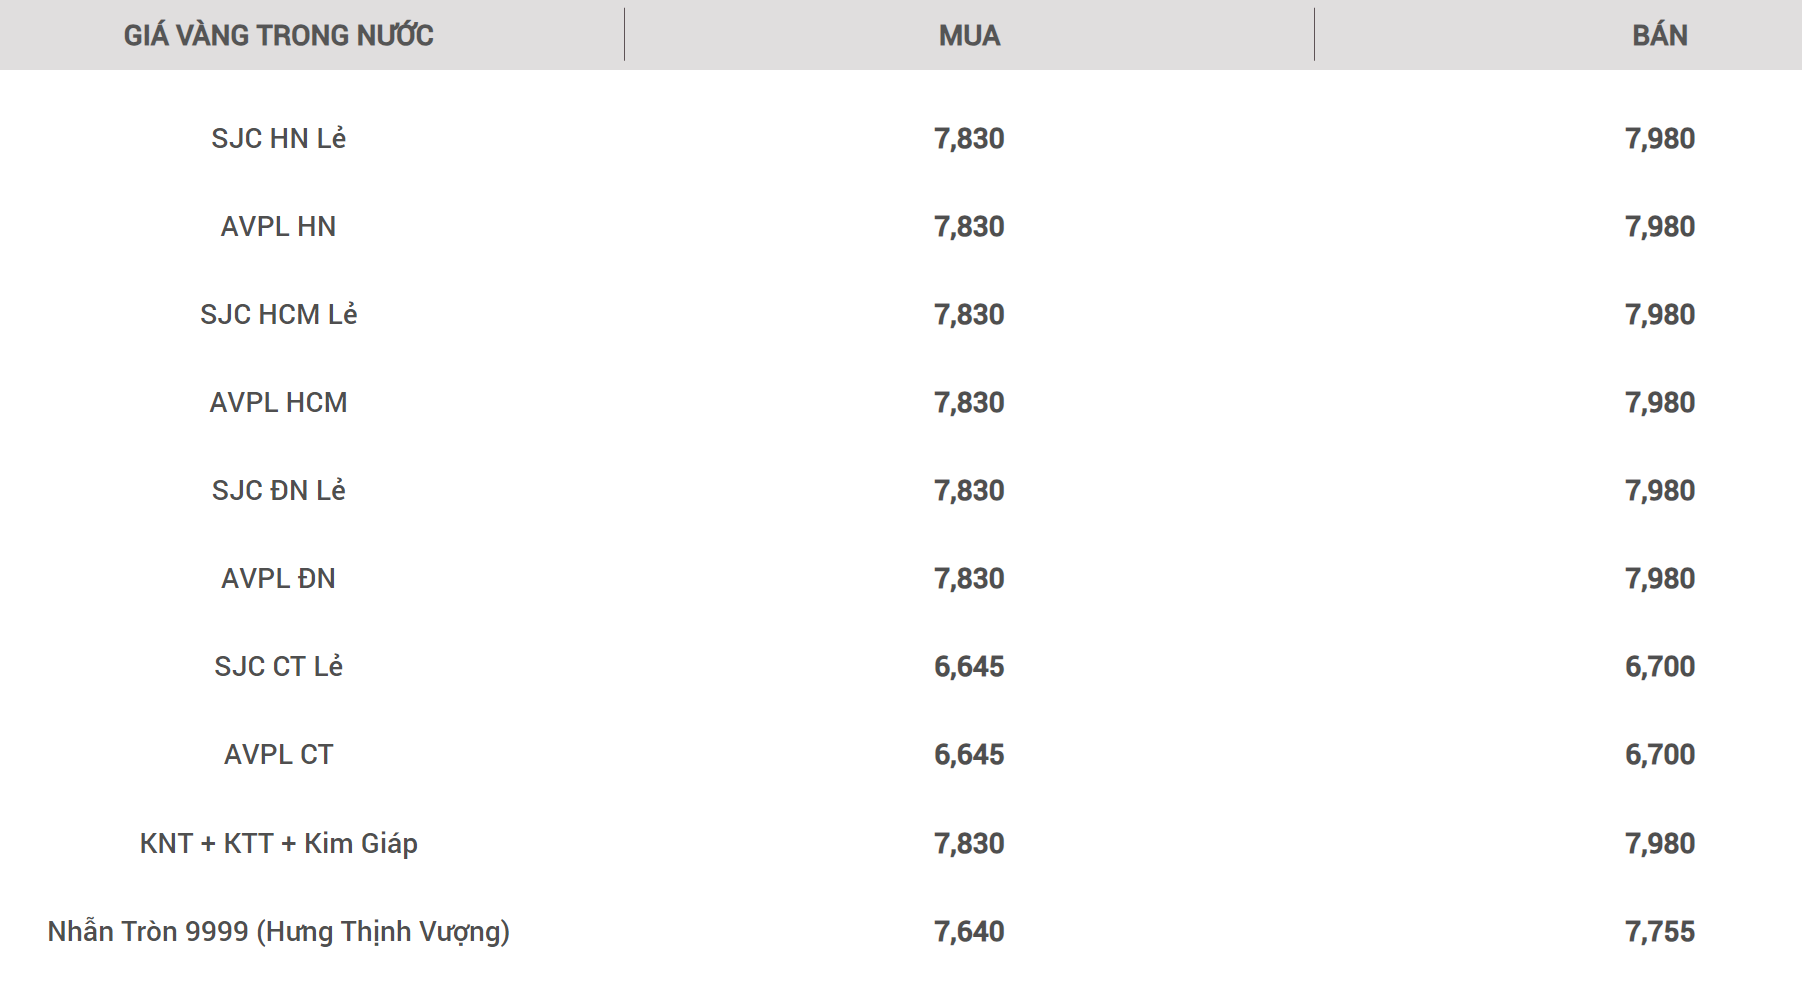This screenshot has height=997, width=1802.
Task: Select the SJC CT Lẻ row label
Action: coord(278,666)
